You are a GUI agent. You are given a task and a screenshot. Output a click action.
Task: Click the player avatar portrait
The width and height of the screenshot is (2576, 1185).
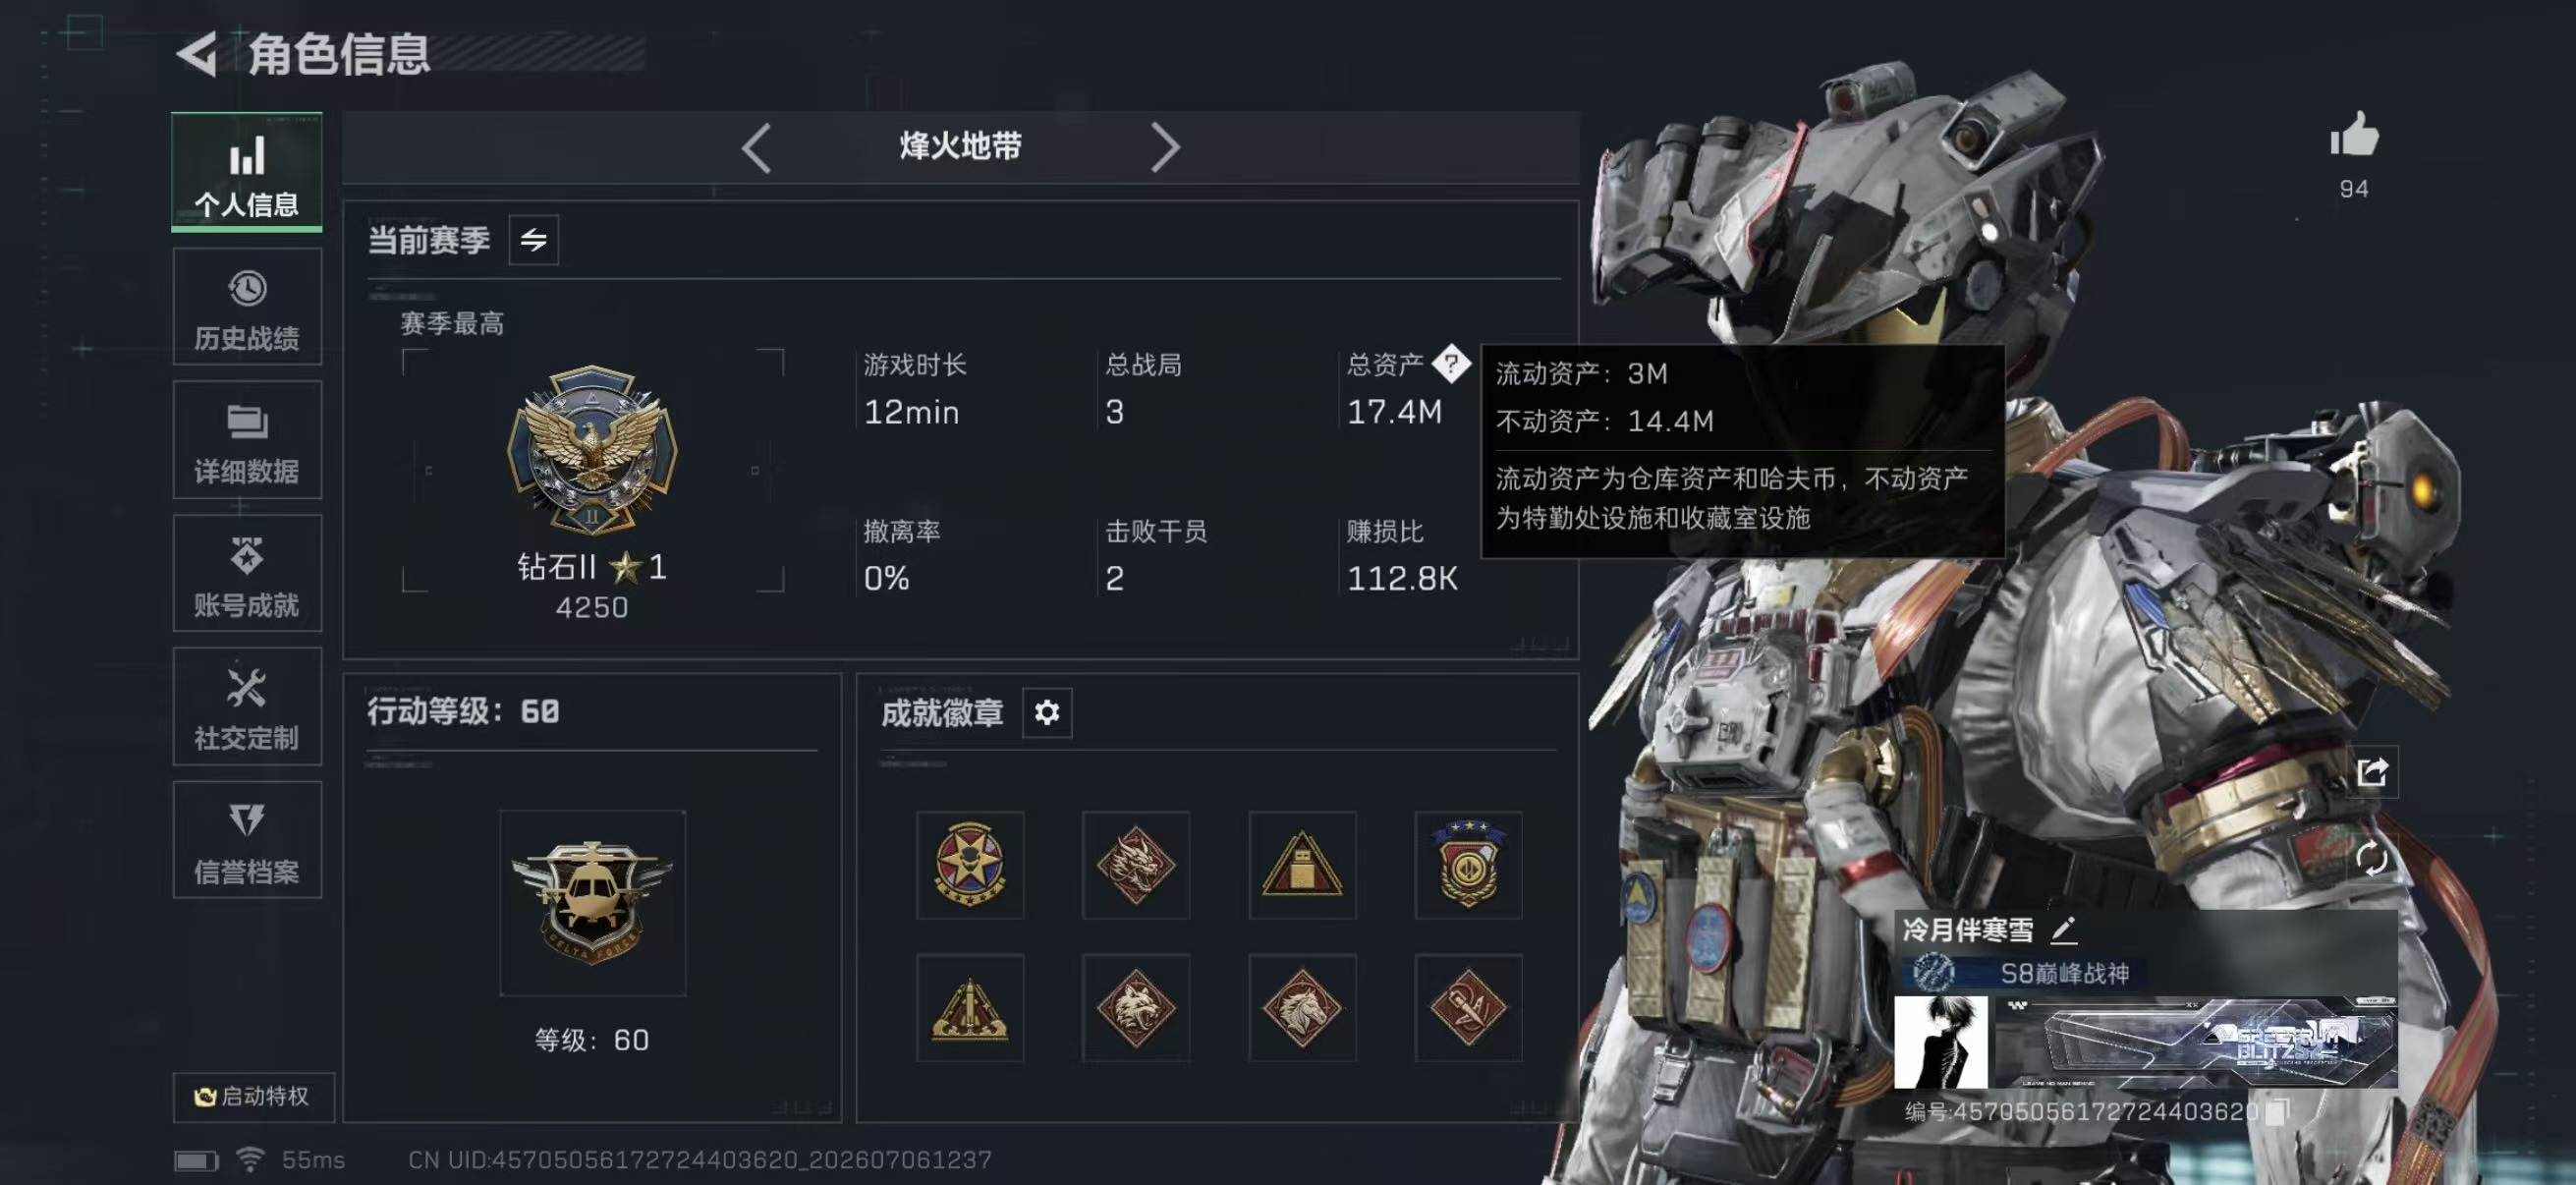1941,1041
